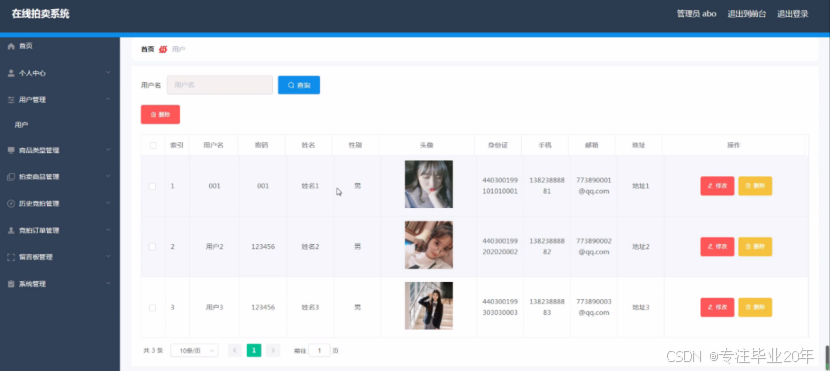Screen dimensions: 830x372
Task: Expand the 拍卖商品管理 menu chevron
Action: pyautogui.click(x=108, y=176)
